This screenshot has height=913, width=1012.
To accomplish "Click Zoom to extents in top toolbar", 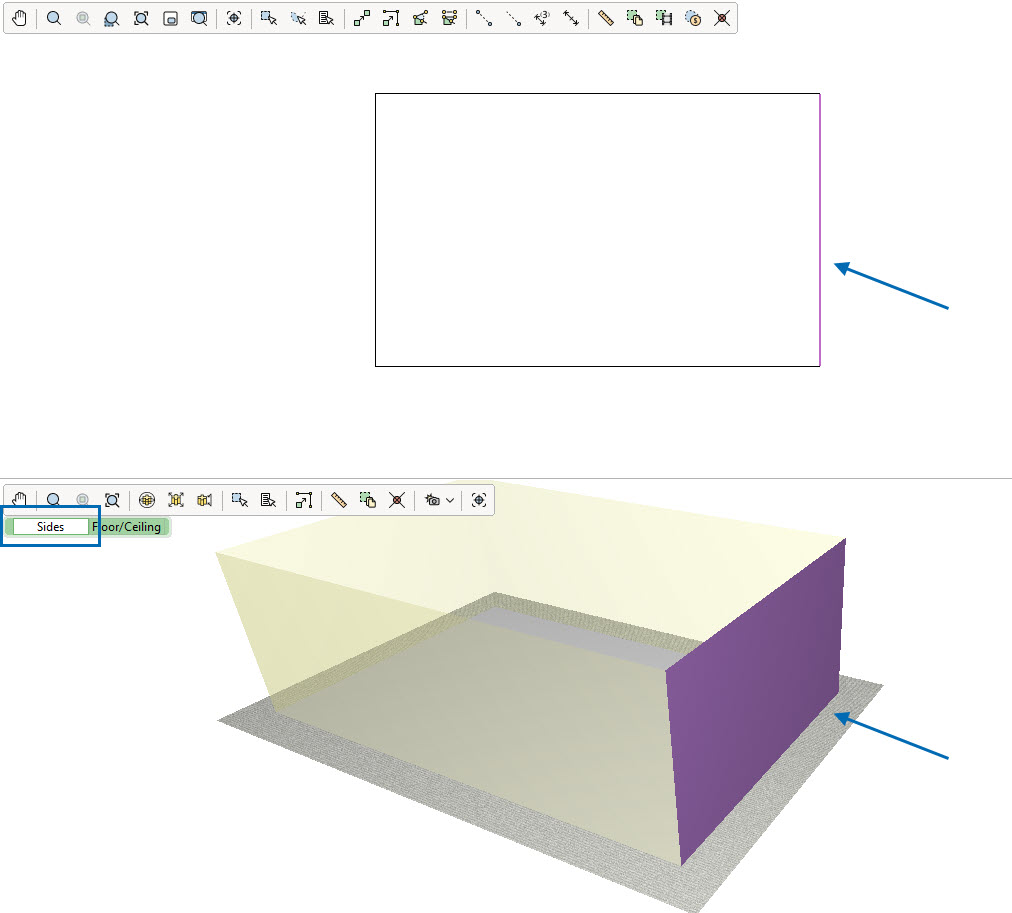I will [x=141, y=18].
